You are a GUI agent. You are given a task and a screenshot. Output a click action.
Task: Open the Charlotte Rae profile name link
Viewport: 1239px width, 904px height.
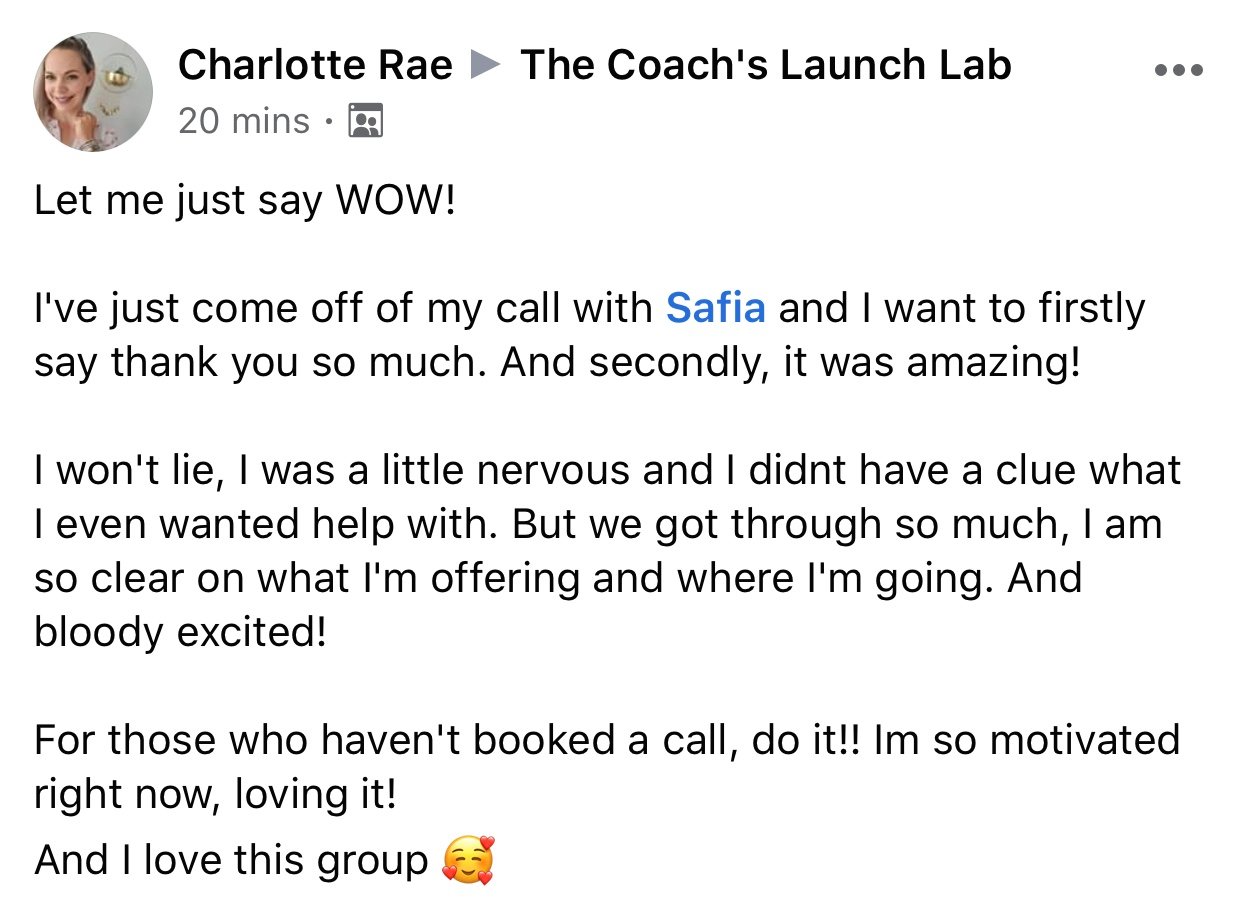pos(315,66)
